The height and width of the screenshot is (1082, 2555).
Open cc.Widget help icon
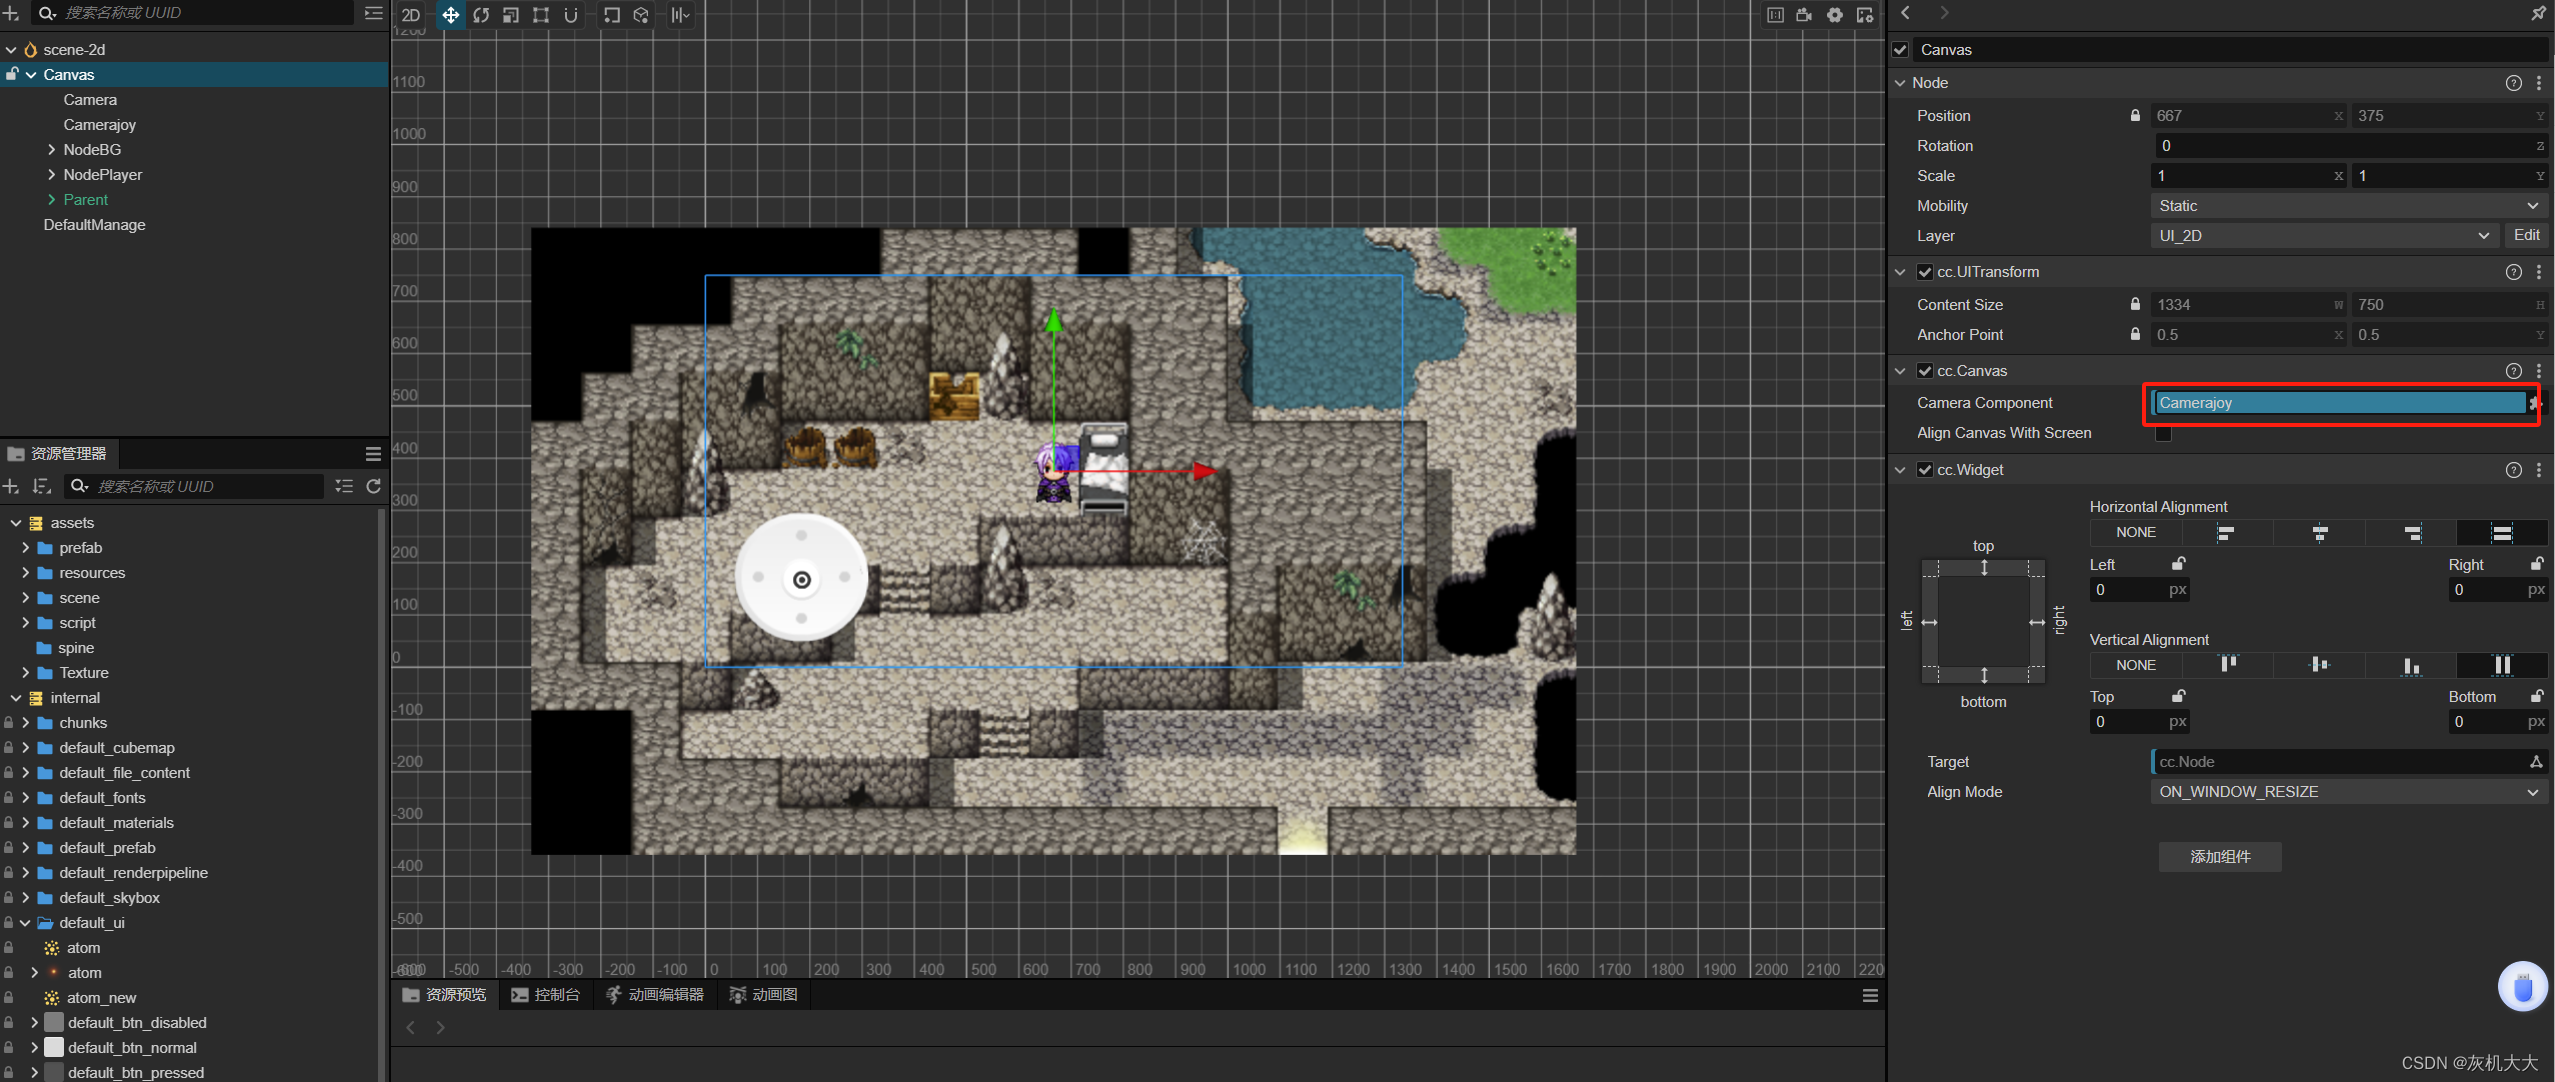(2513, 470)
